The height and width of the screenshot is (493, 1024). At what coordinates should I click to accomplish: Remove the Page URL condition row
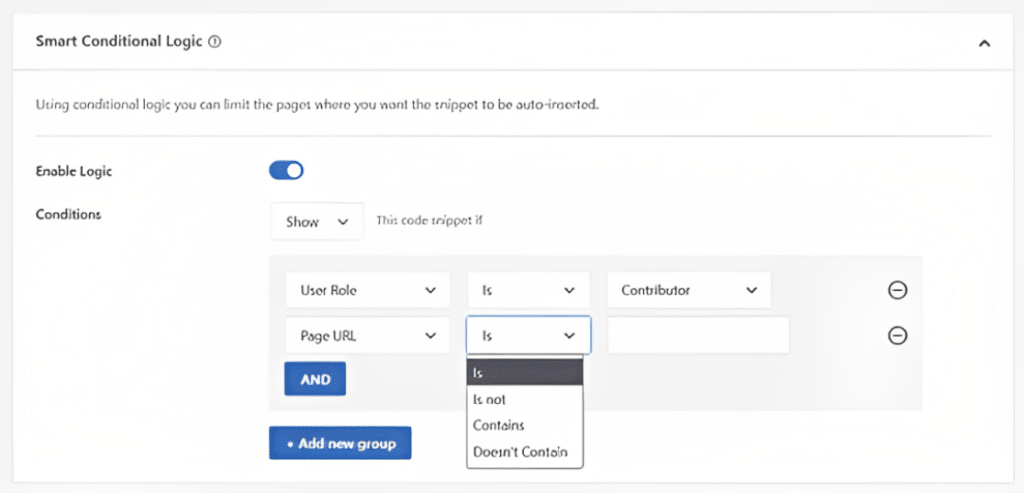[897, 336]
